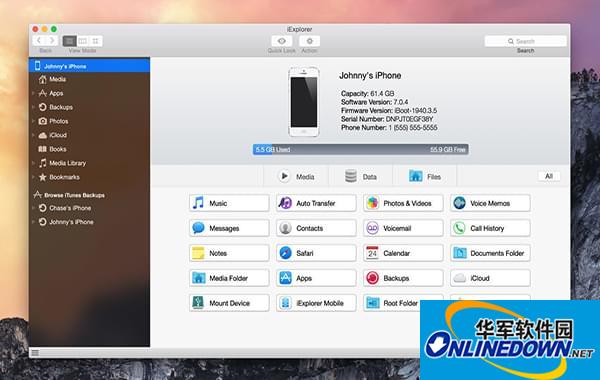The width and height of the screenshot is (600, 380).
Task: Expand Johnny's iPhone backup
Action: [33, 222]
